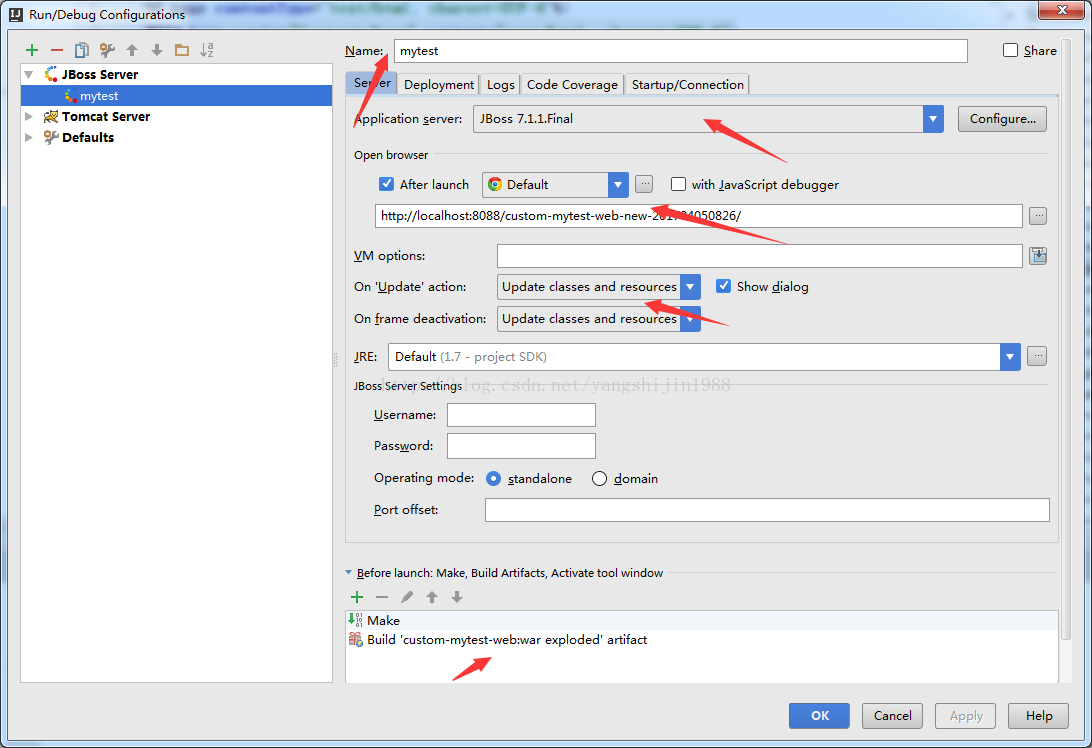Switch to the Server tab
Viewport: 1092px width, 748px height.
pos(372,83)
